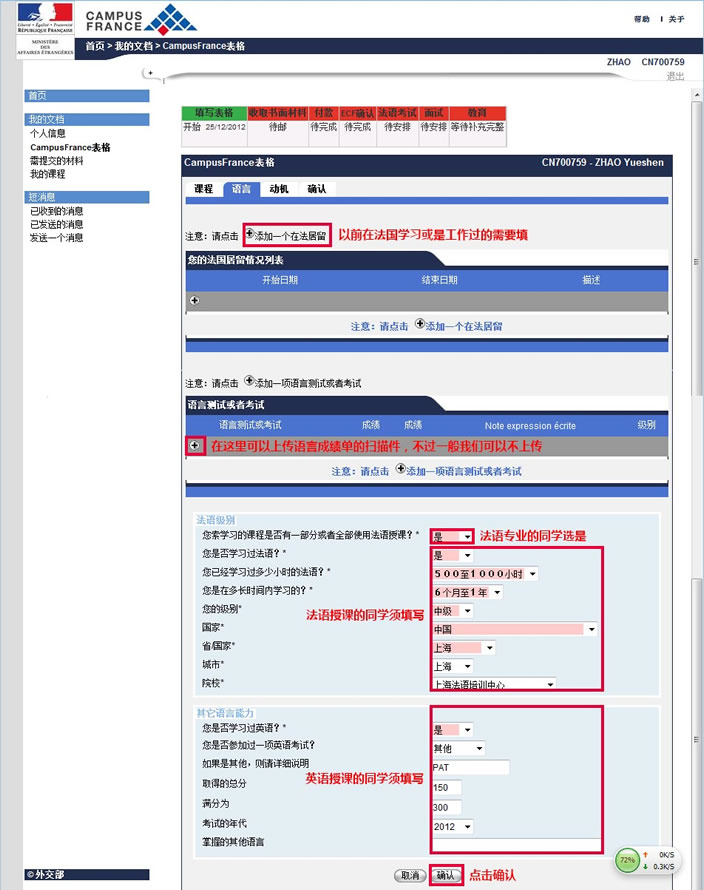The image size is (704, 890).
Task: Open 个人信息 in the sidebar
Action: click(x=48, y=133)
